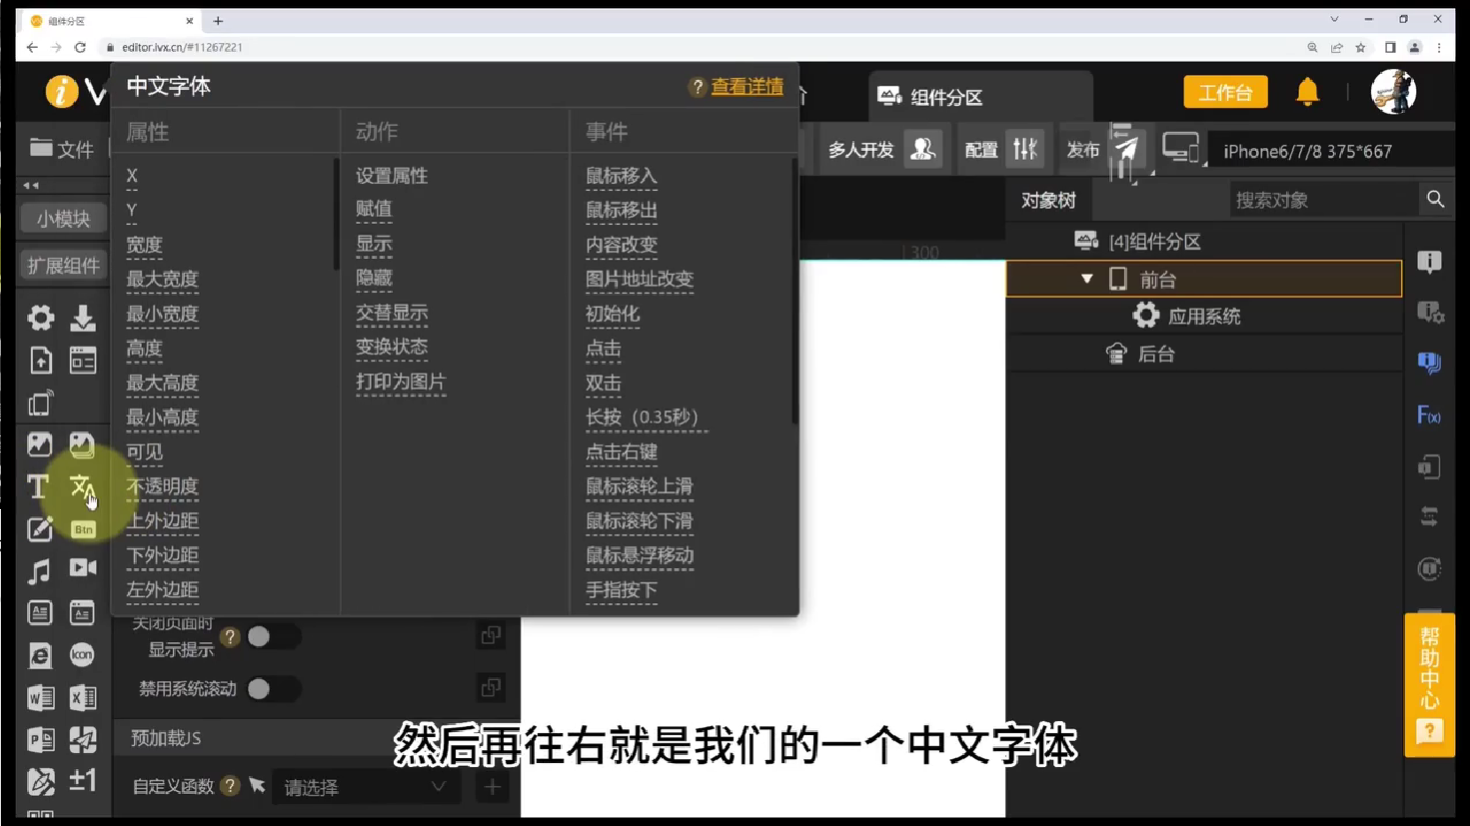
Task: Toggle disable system scrolling switch
Action: [272, 689]
